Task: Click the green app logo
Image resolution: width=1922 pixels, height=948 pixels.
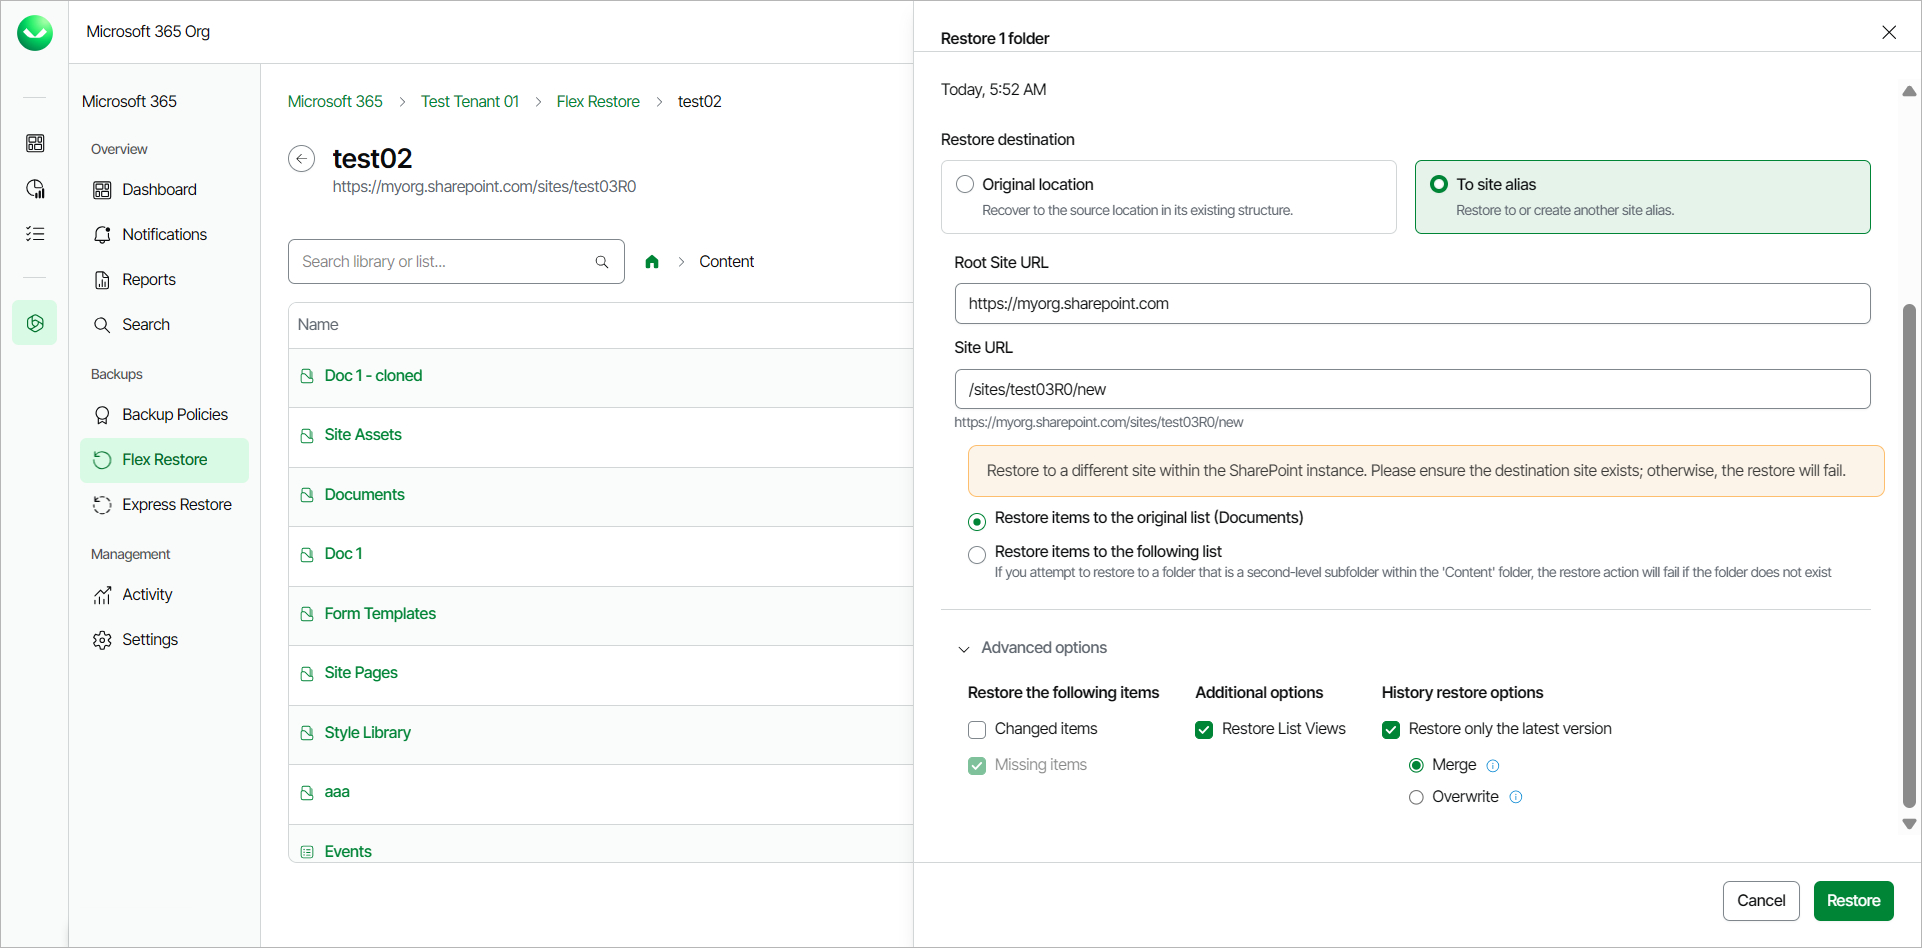Action: pyautogui.click(x=35, y=33)
